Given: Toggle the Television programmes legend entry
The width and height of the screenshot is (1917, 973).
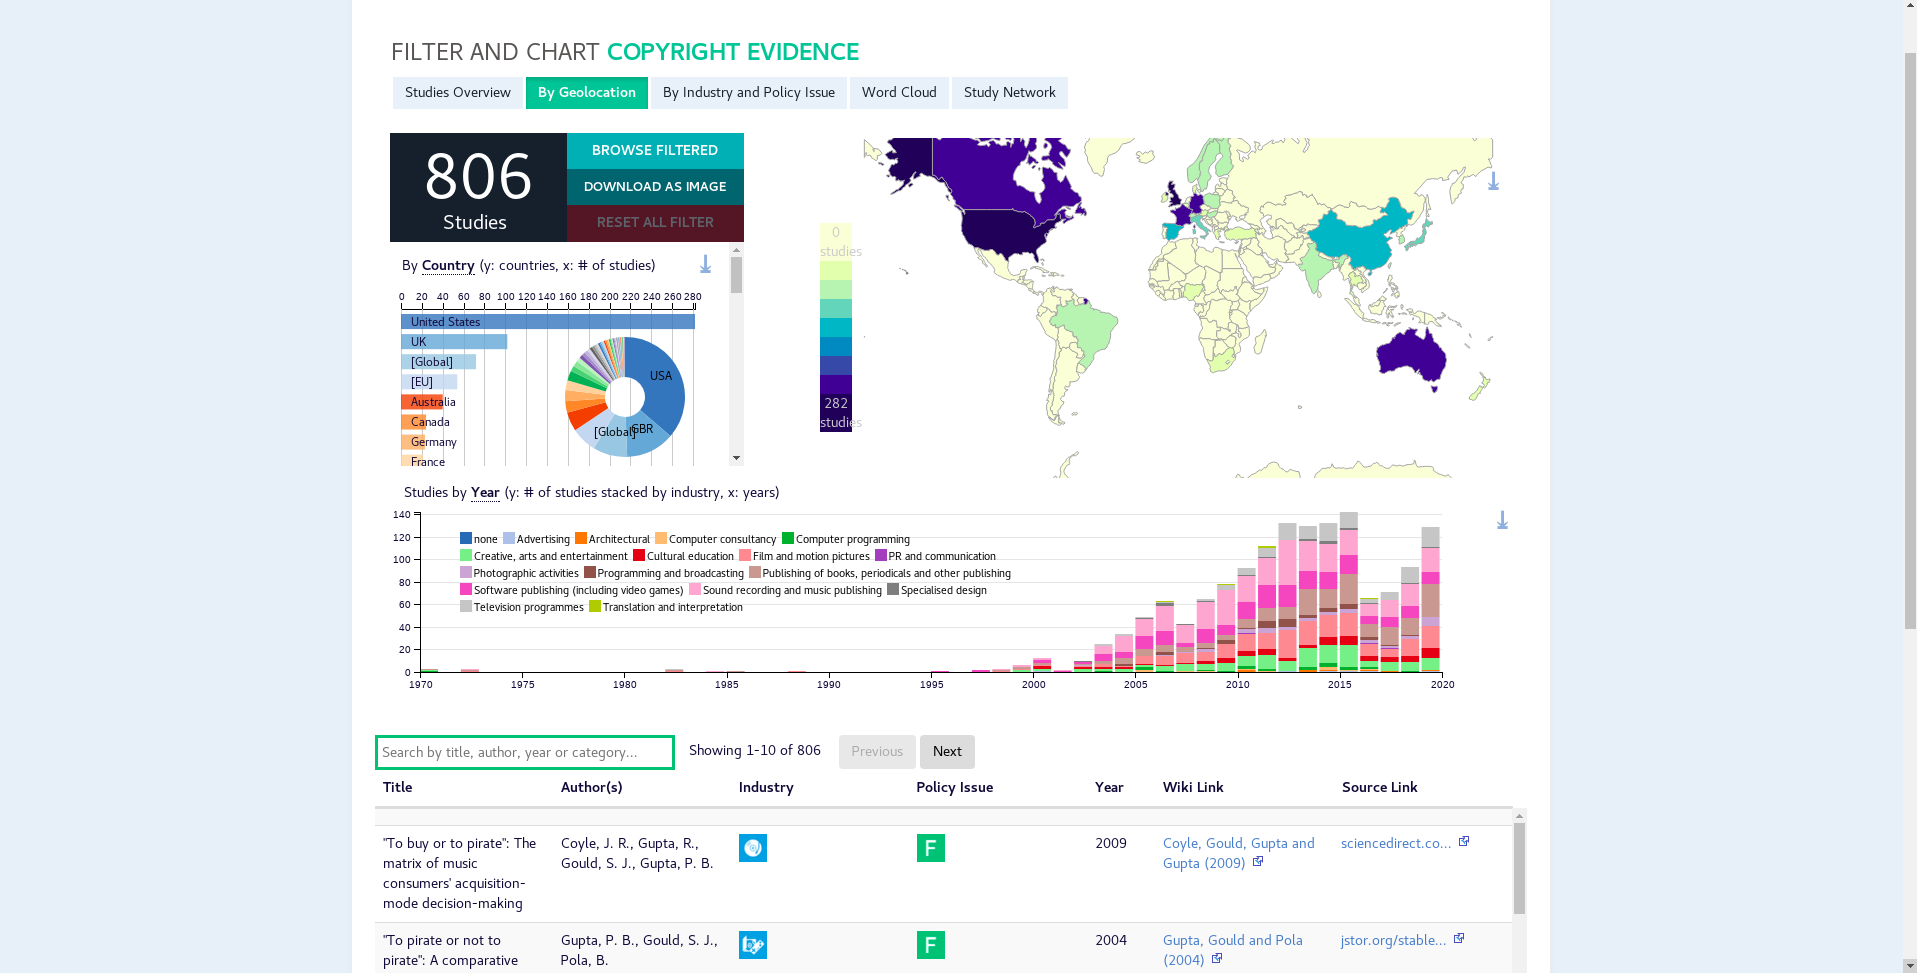Looking at the screenshot, I should tap(521, 607).
